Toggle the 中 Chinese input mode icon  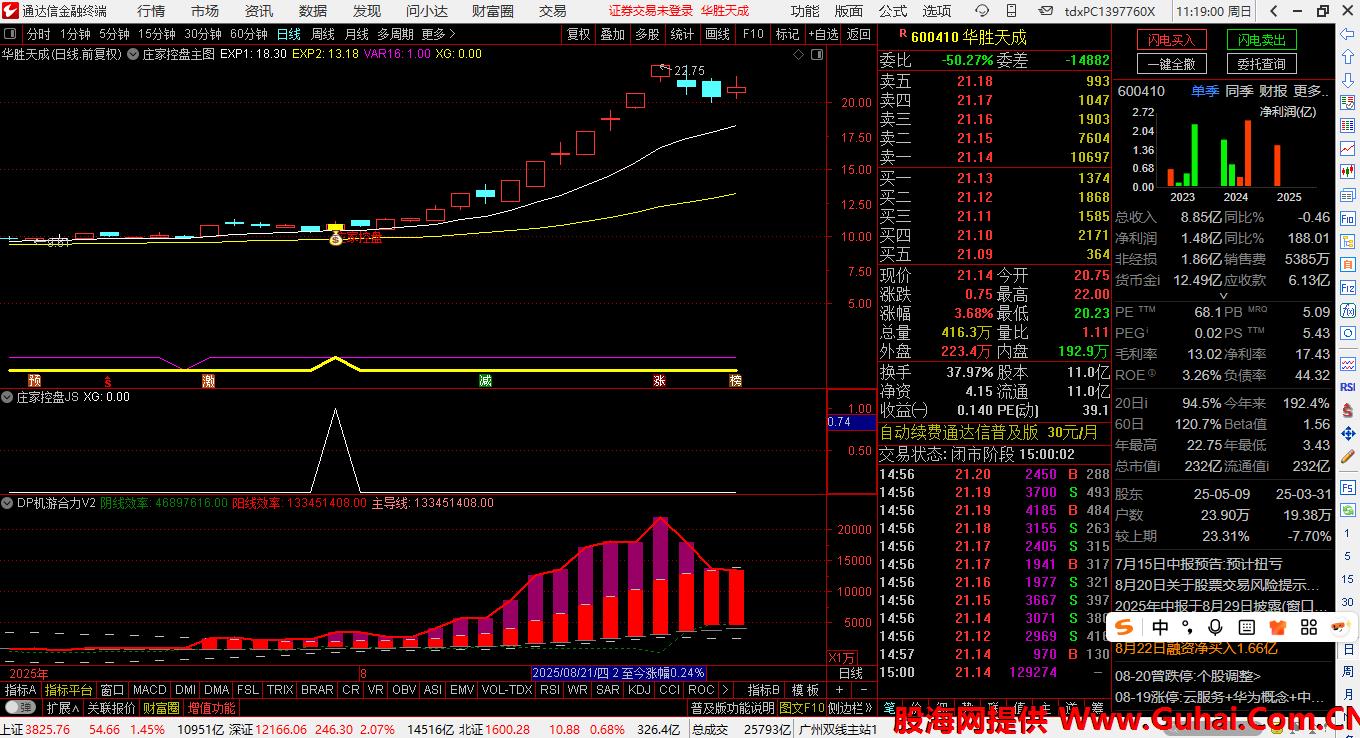[x=1160, y=627]
